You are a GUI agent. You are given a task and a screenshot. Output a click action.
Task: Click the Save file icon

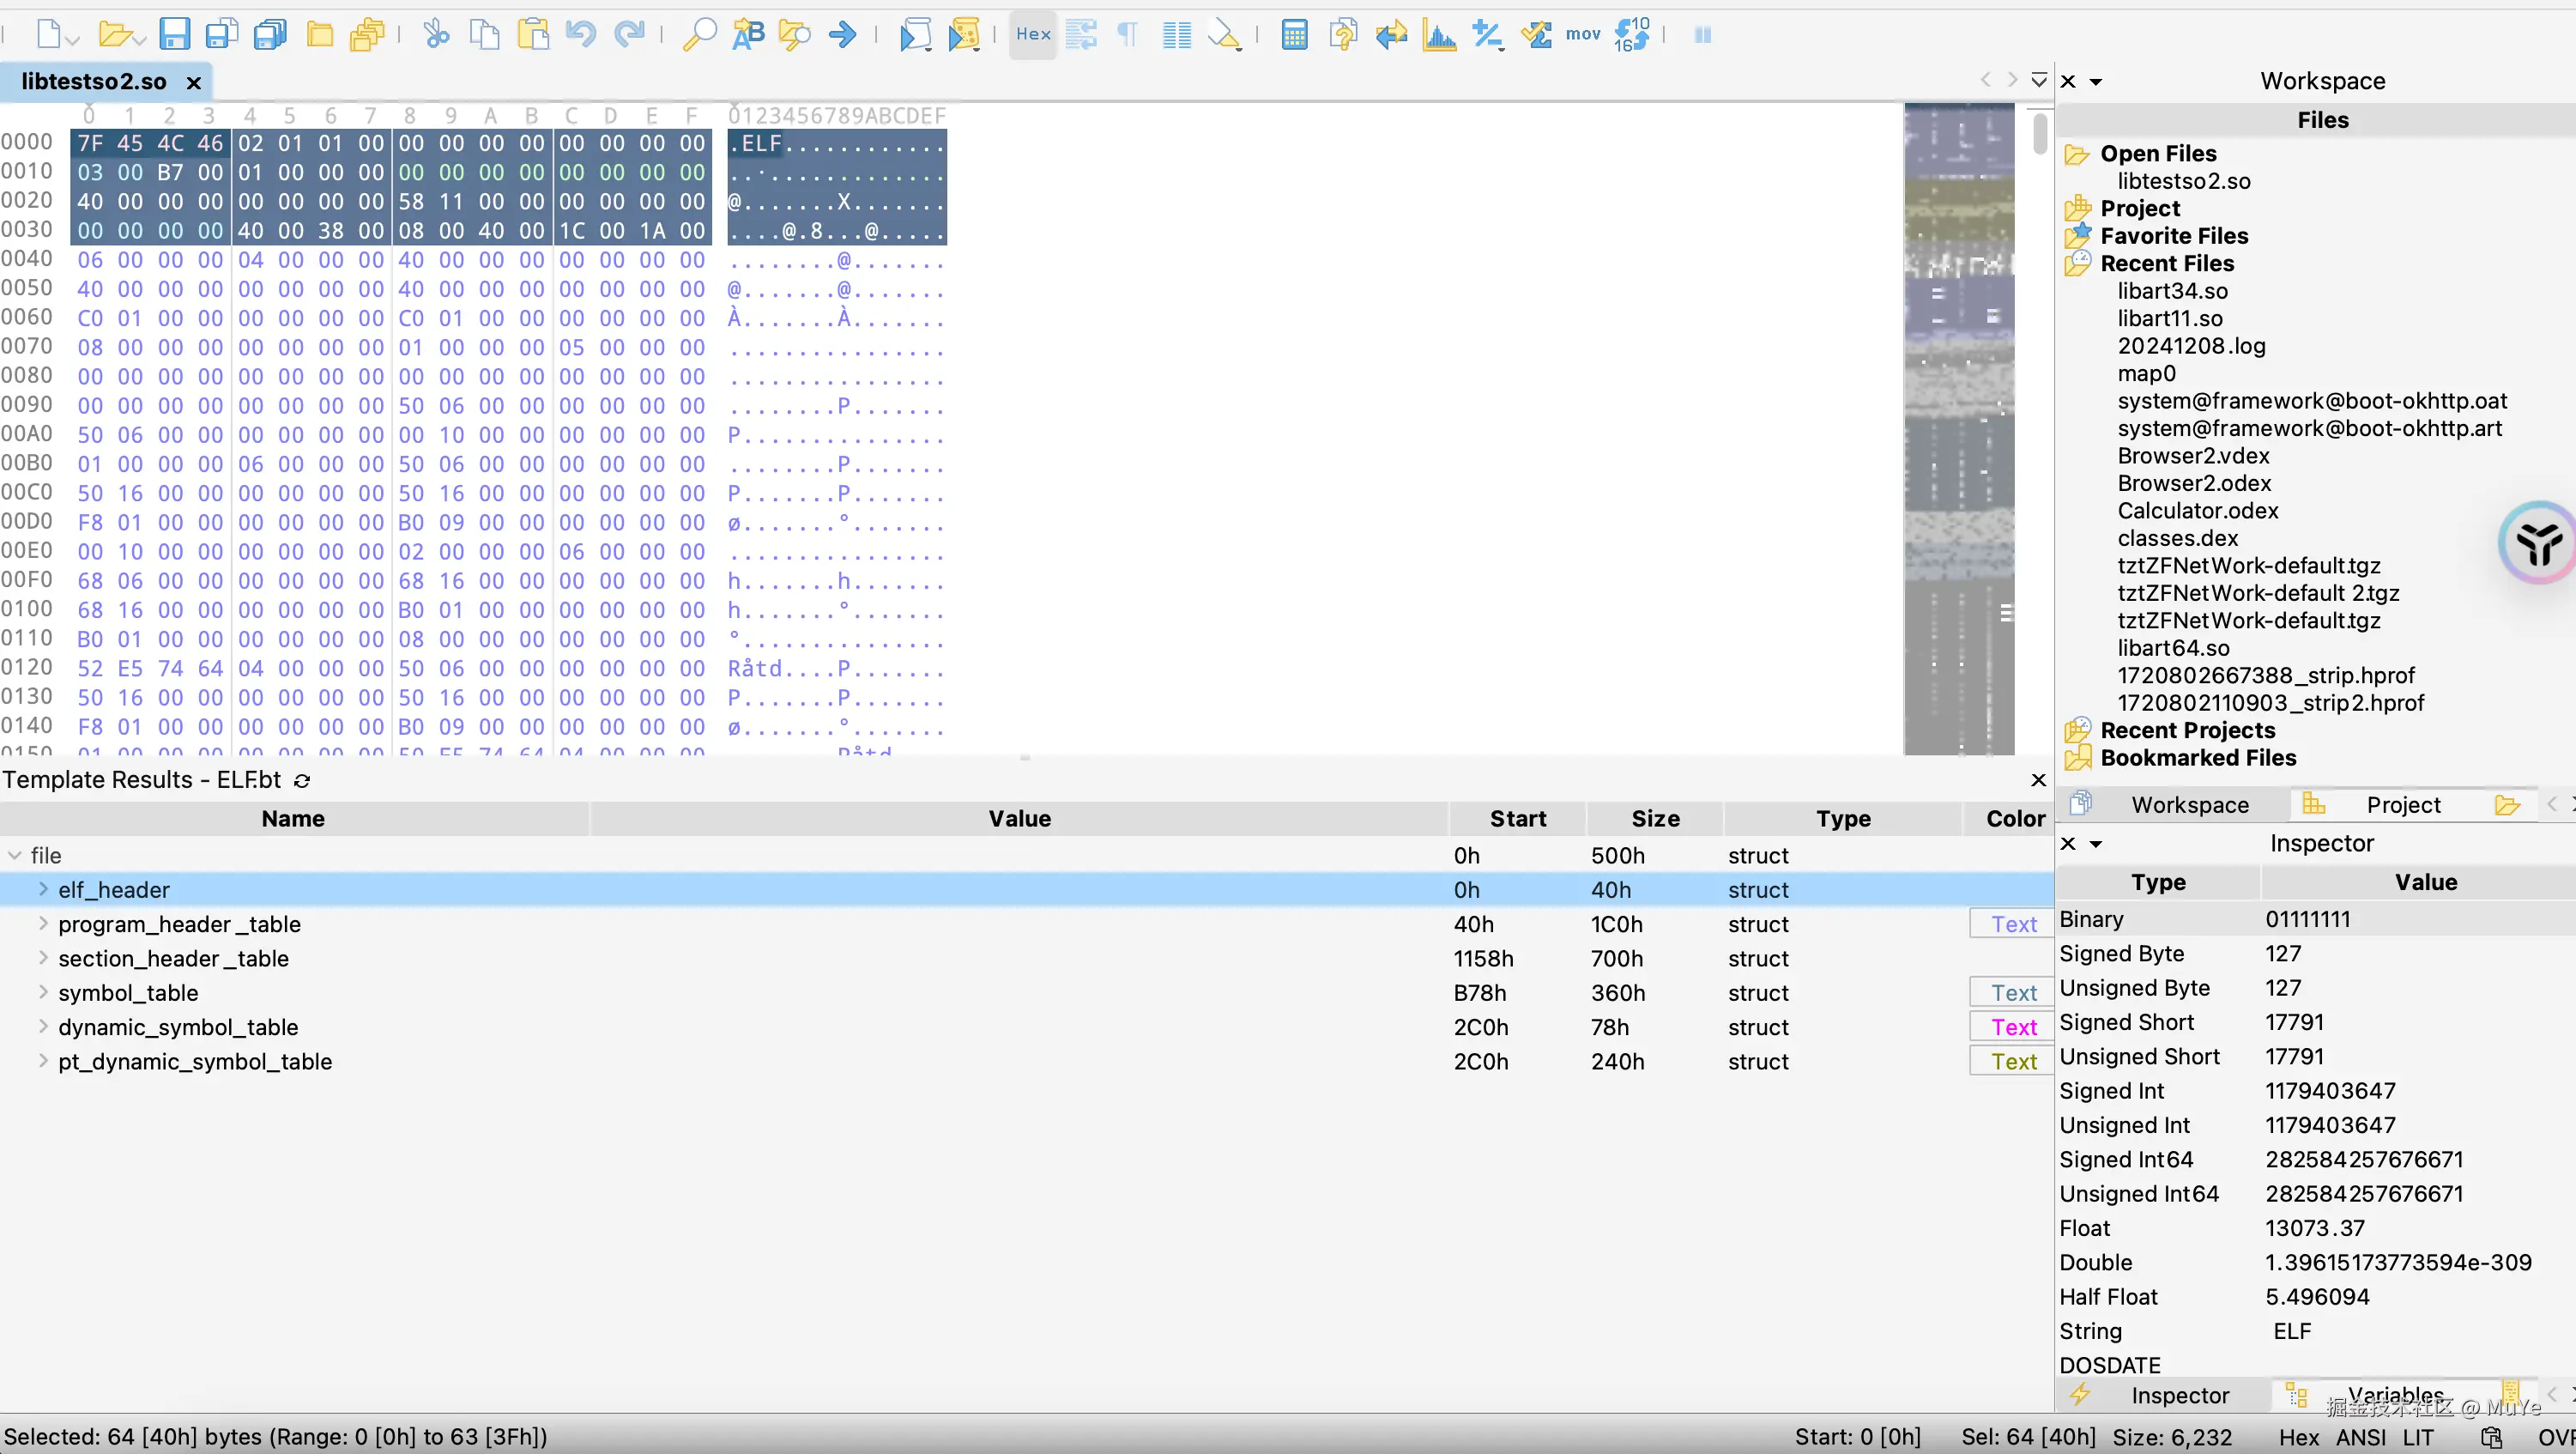[174, 35]
